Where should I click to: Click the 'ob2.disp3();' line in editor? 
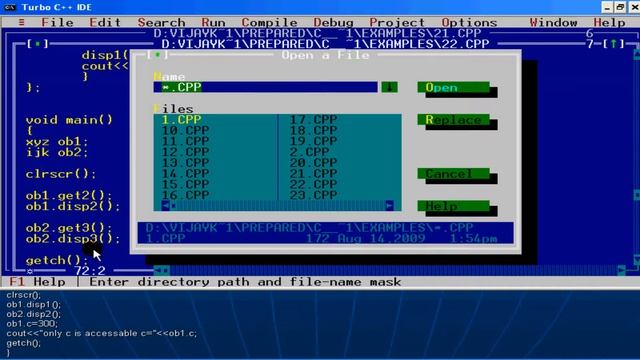pos(73,239)
